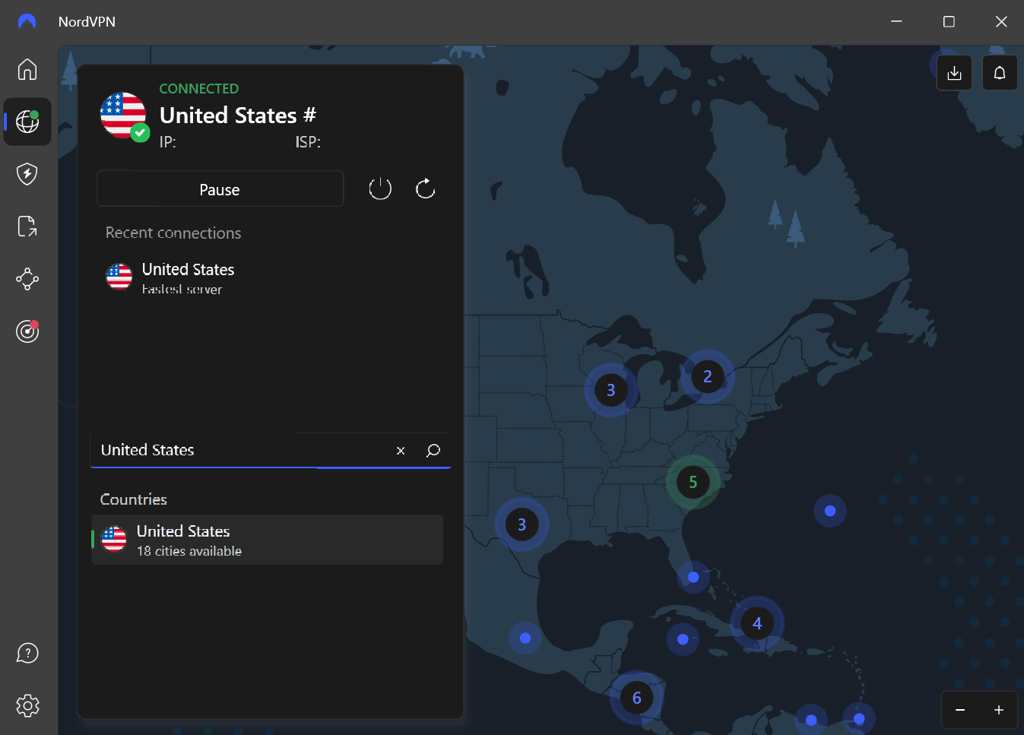Click the United States # server title

[238, 115]
